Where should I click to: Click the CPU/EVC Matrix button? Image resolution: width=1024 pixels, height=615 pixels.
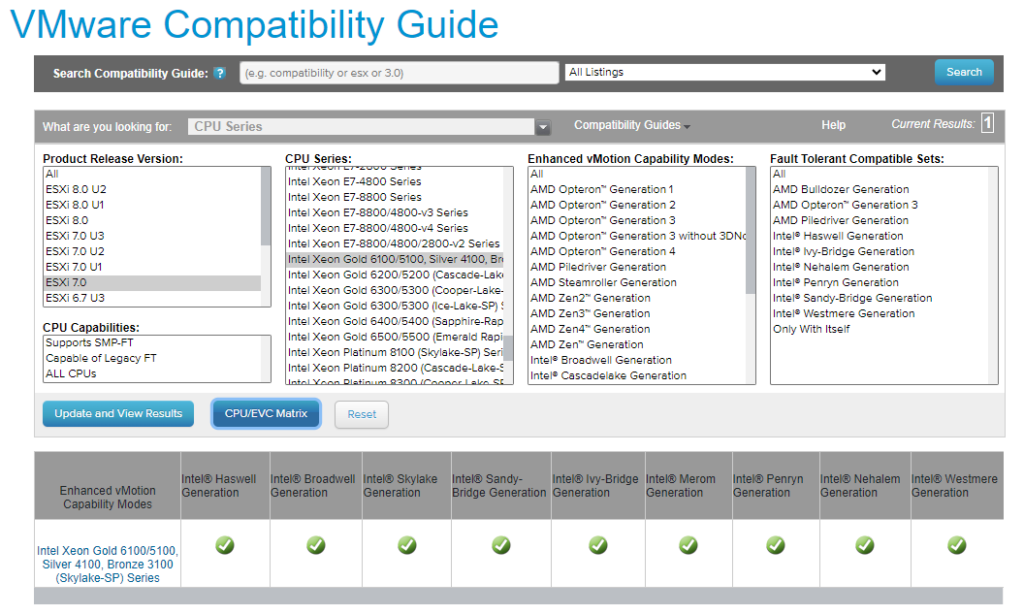[x=265, y=414]
